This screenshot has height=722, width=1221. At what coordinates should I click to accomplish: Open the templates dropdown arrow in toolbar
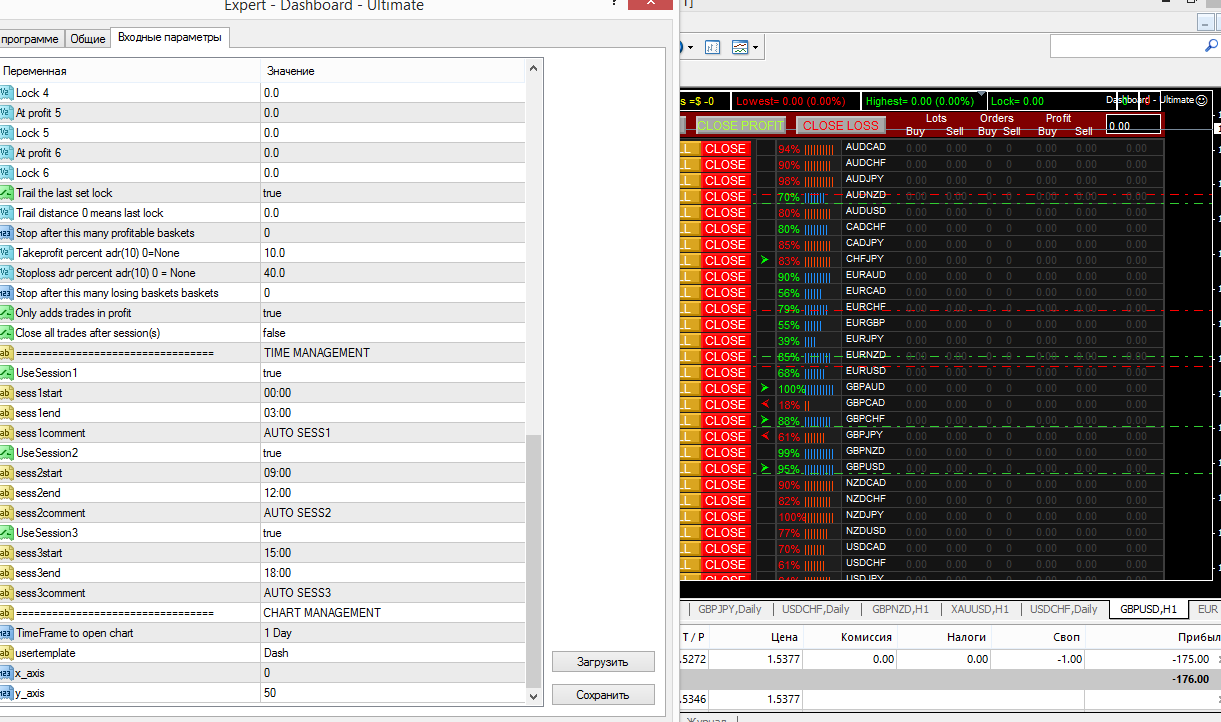(x=756, y=47)
